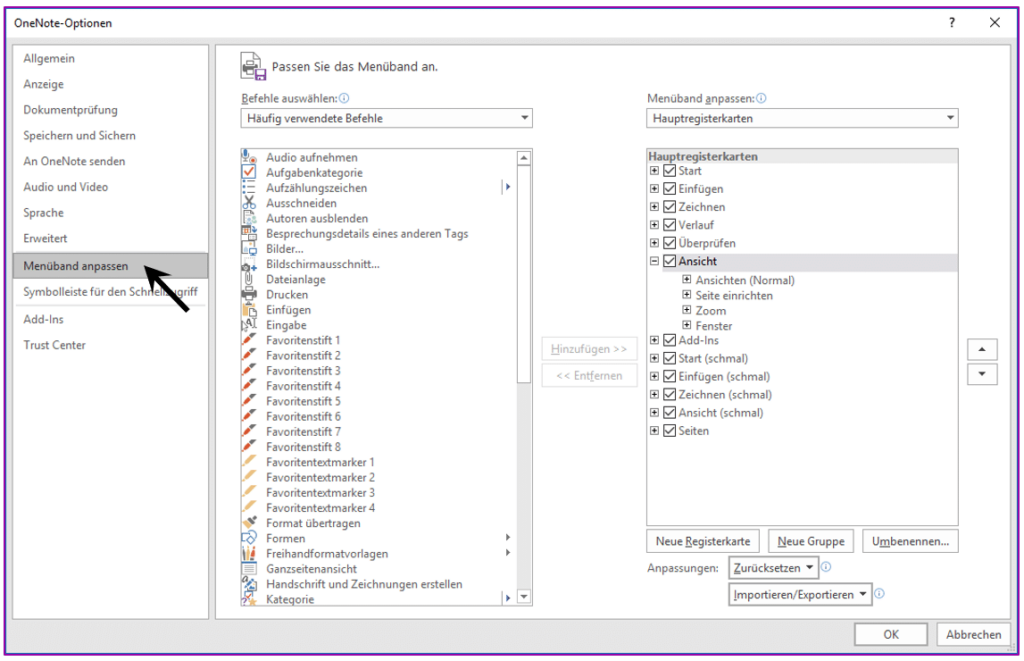This screenshot has width=1024, height=661.
Task: Click the Abbrechen button
Action: [973, 634]
